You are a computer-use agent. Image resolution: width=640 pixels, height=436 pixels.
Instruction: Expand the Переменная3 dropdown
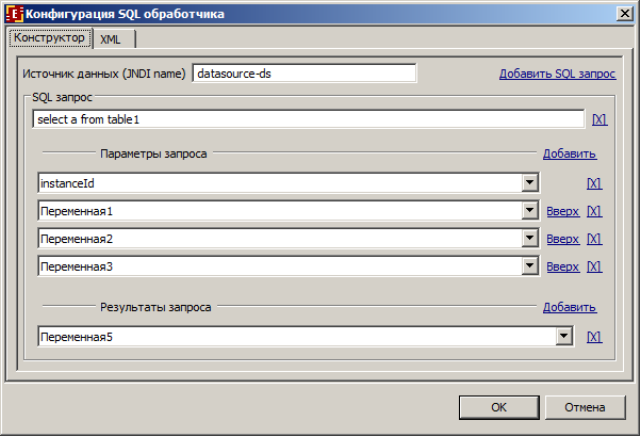(529, 267)
